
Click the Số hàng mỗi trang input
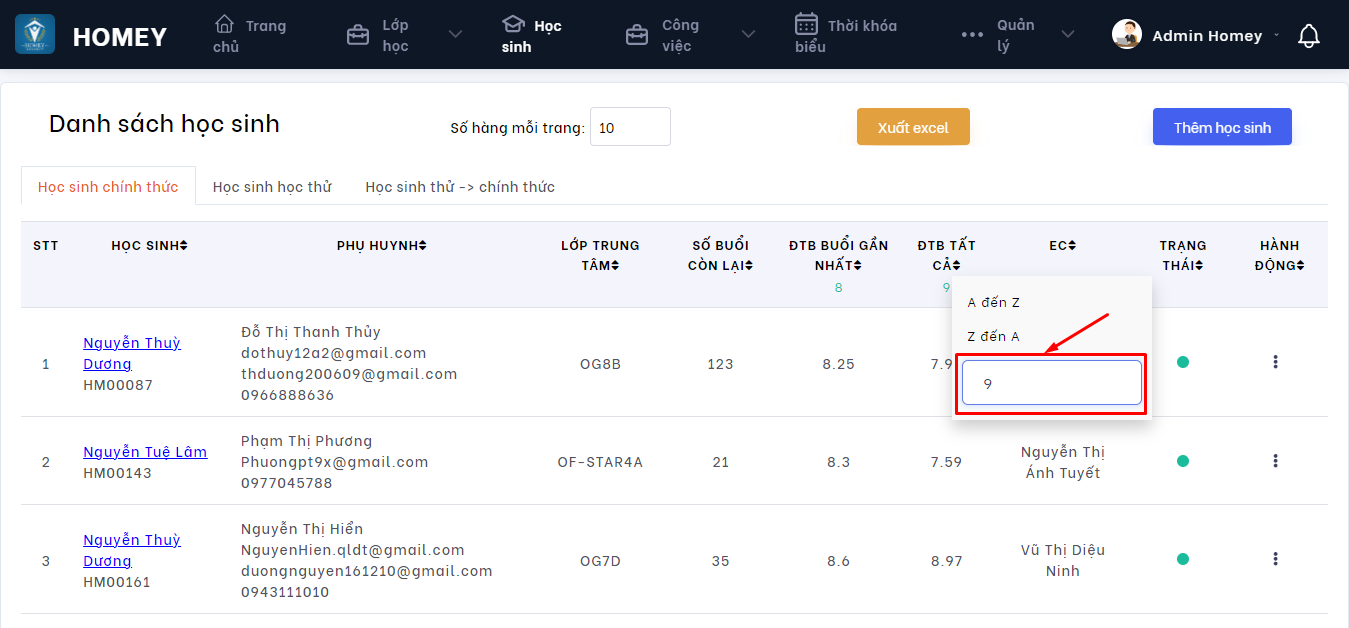point(630,128)
